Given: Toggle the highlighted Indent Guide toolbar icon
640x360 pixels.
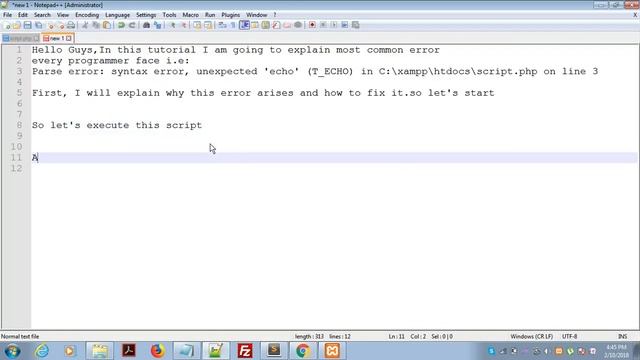Looking at the screenshot, I should (x=244, y=25).
